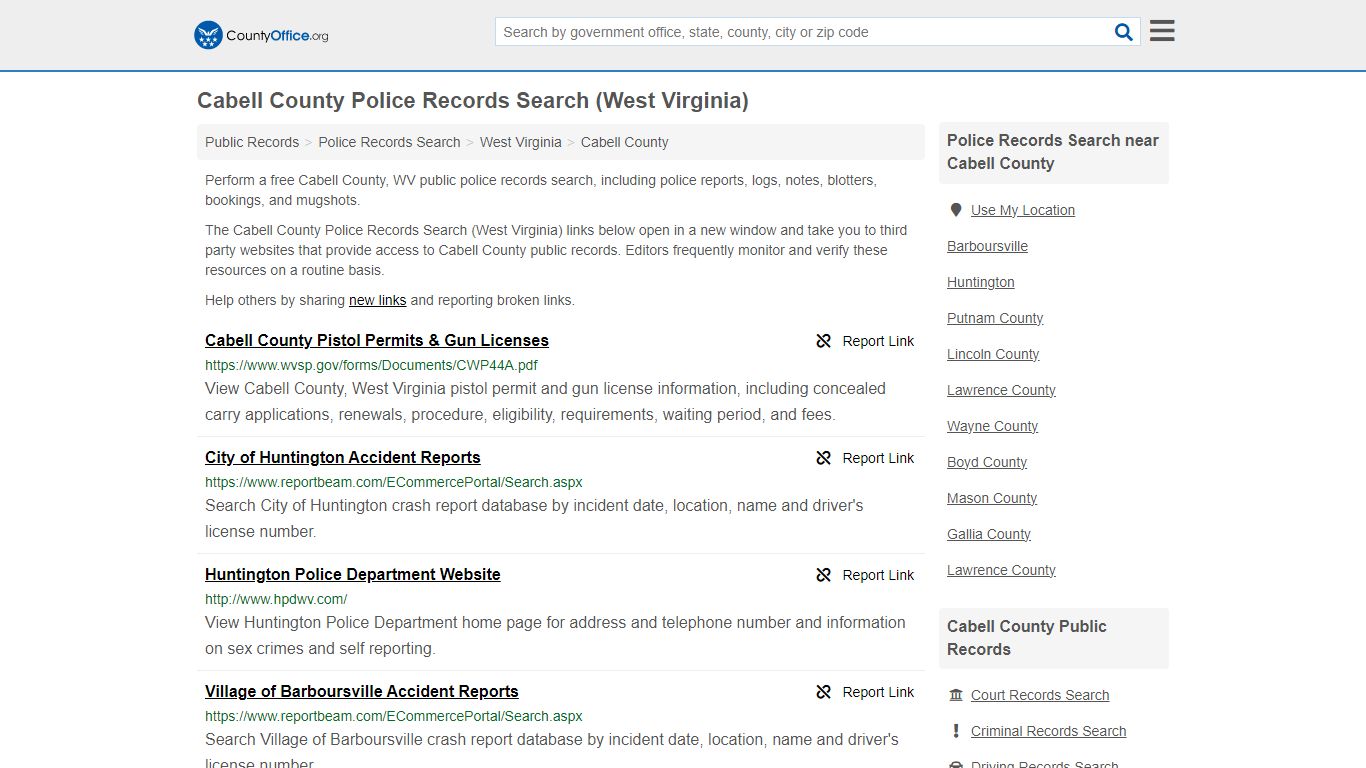
Task: Click the CountyOffice.org logo
Action: (x=261, y=35)
